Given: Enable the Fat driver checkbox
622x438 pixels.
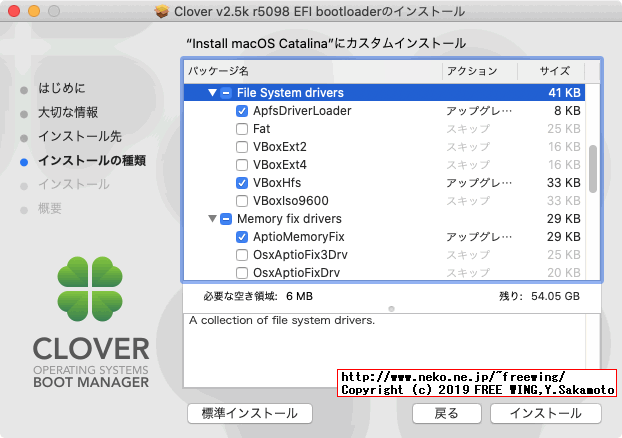Looking at the screenshot, I should click(x=242, y=129).
